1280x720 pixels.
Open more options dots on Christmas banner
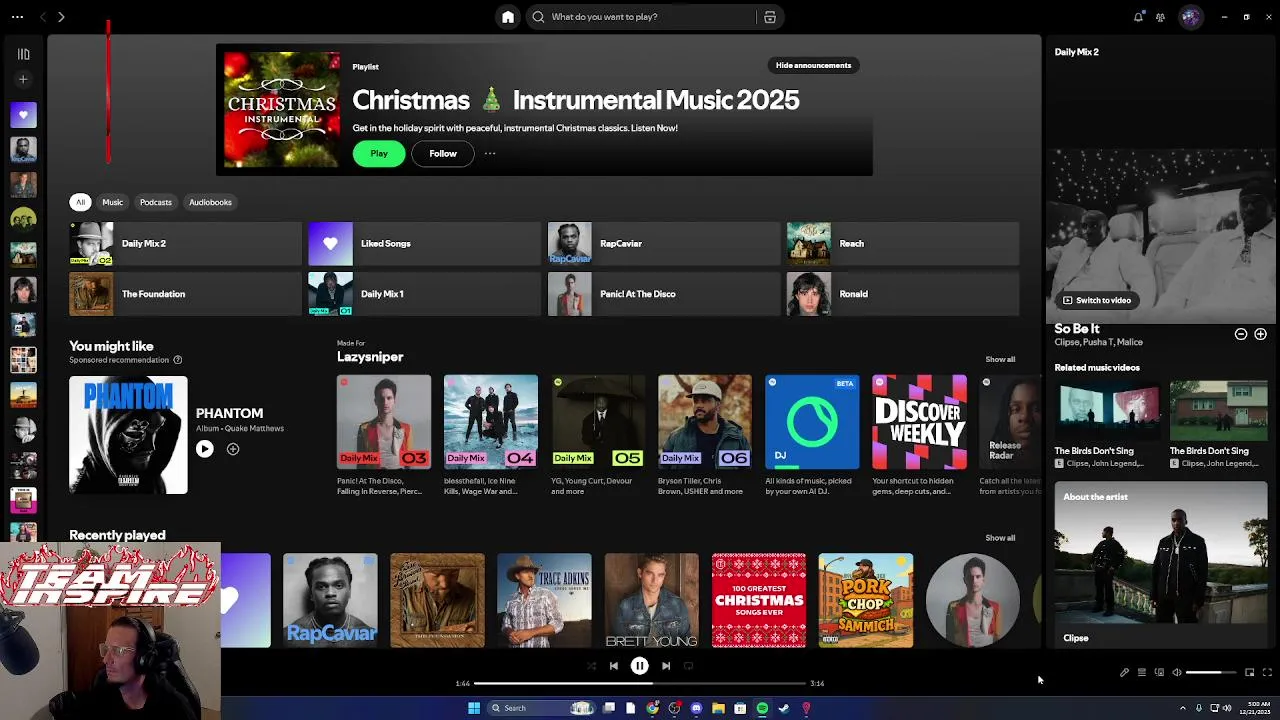click(490, 154)
